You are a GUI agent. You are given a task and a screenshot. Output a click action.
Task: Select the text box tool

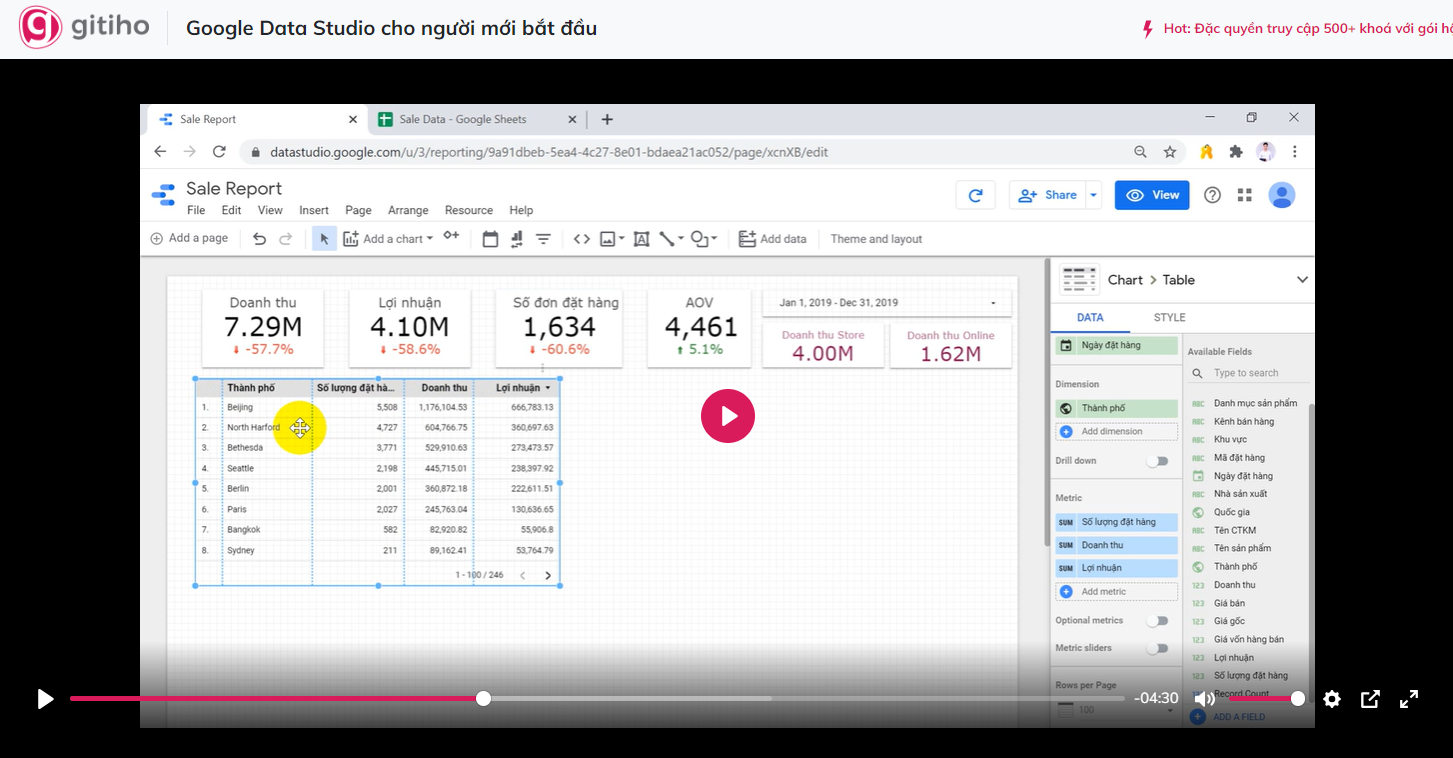point(641,239)
